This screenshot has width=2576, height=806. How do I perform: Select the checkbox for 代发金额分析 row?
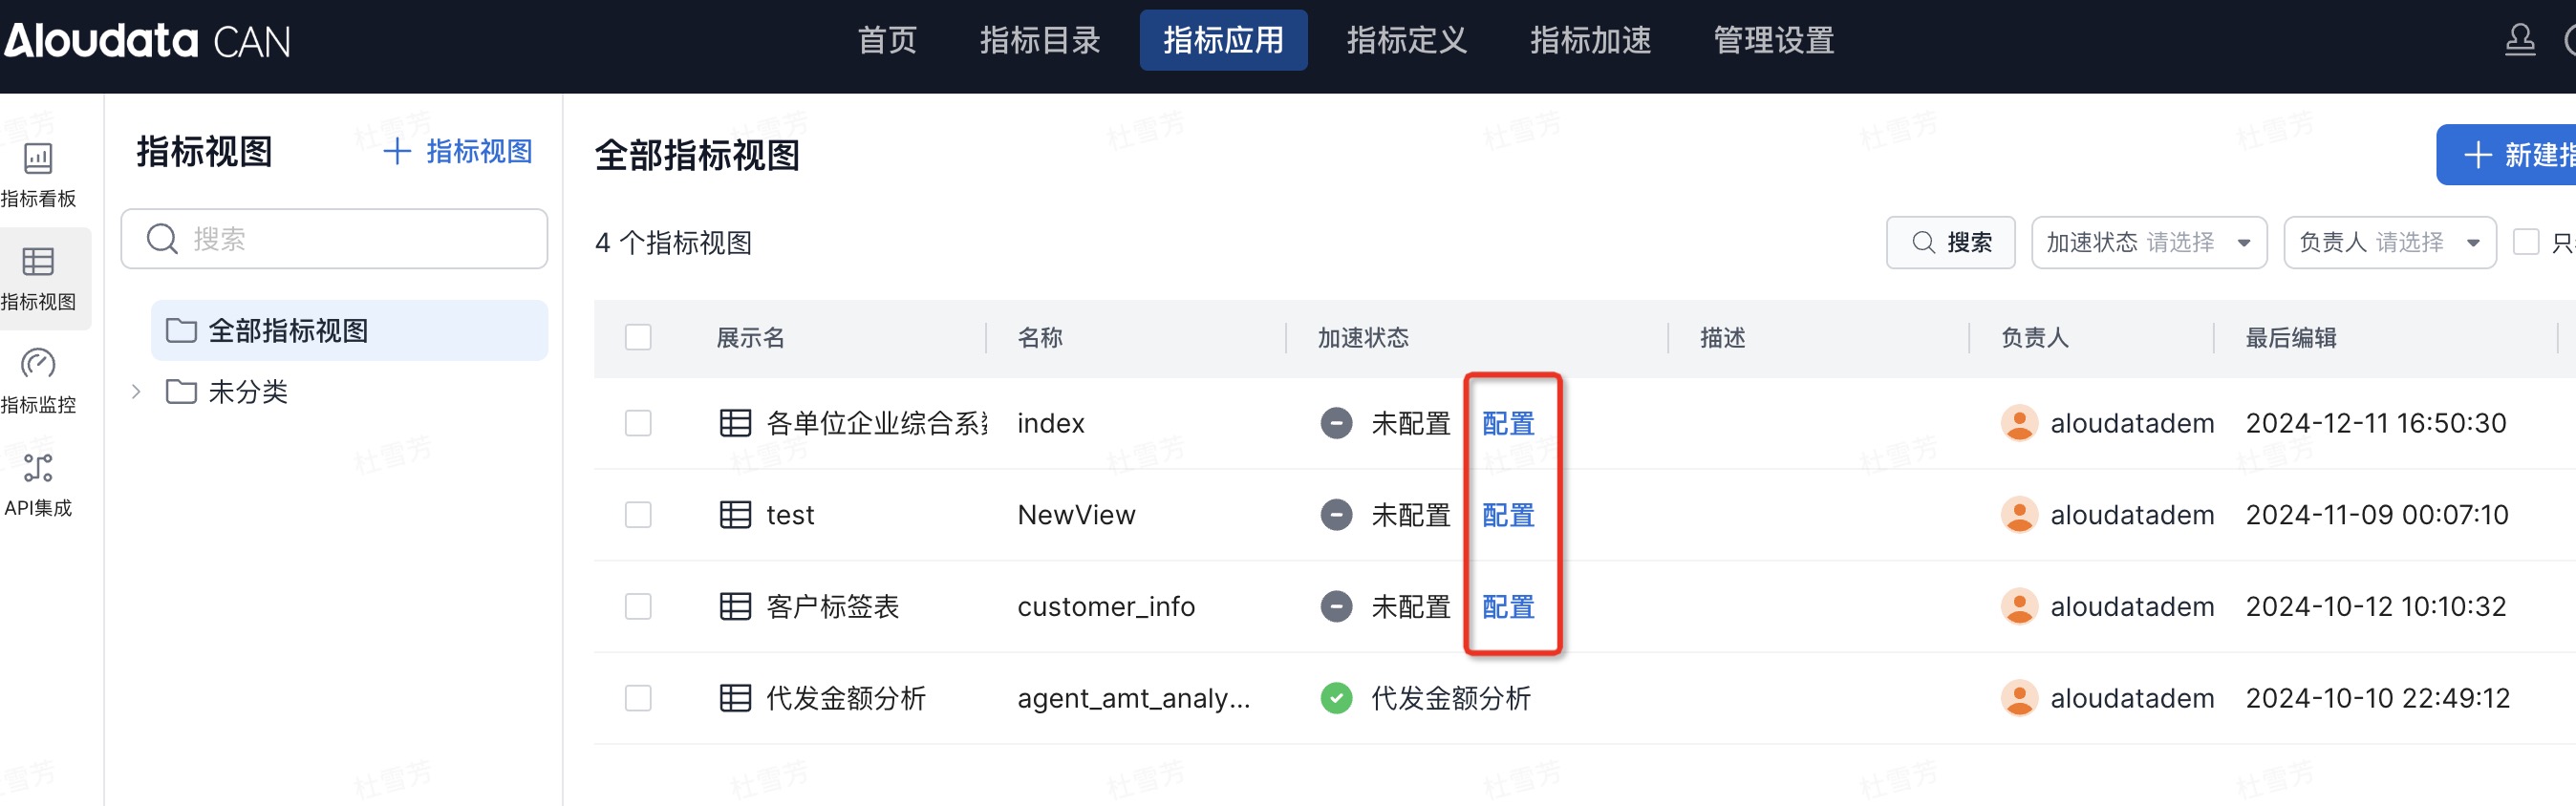click(x=638, y=698)
